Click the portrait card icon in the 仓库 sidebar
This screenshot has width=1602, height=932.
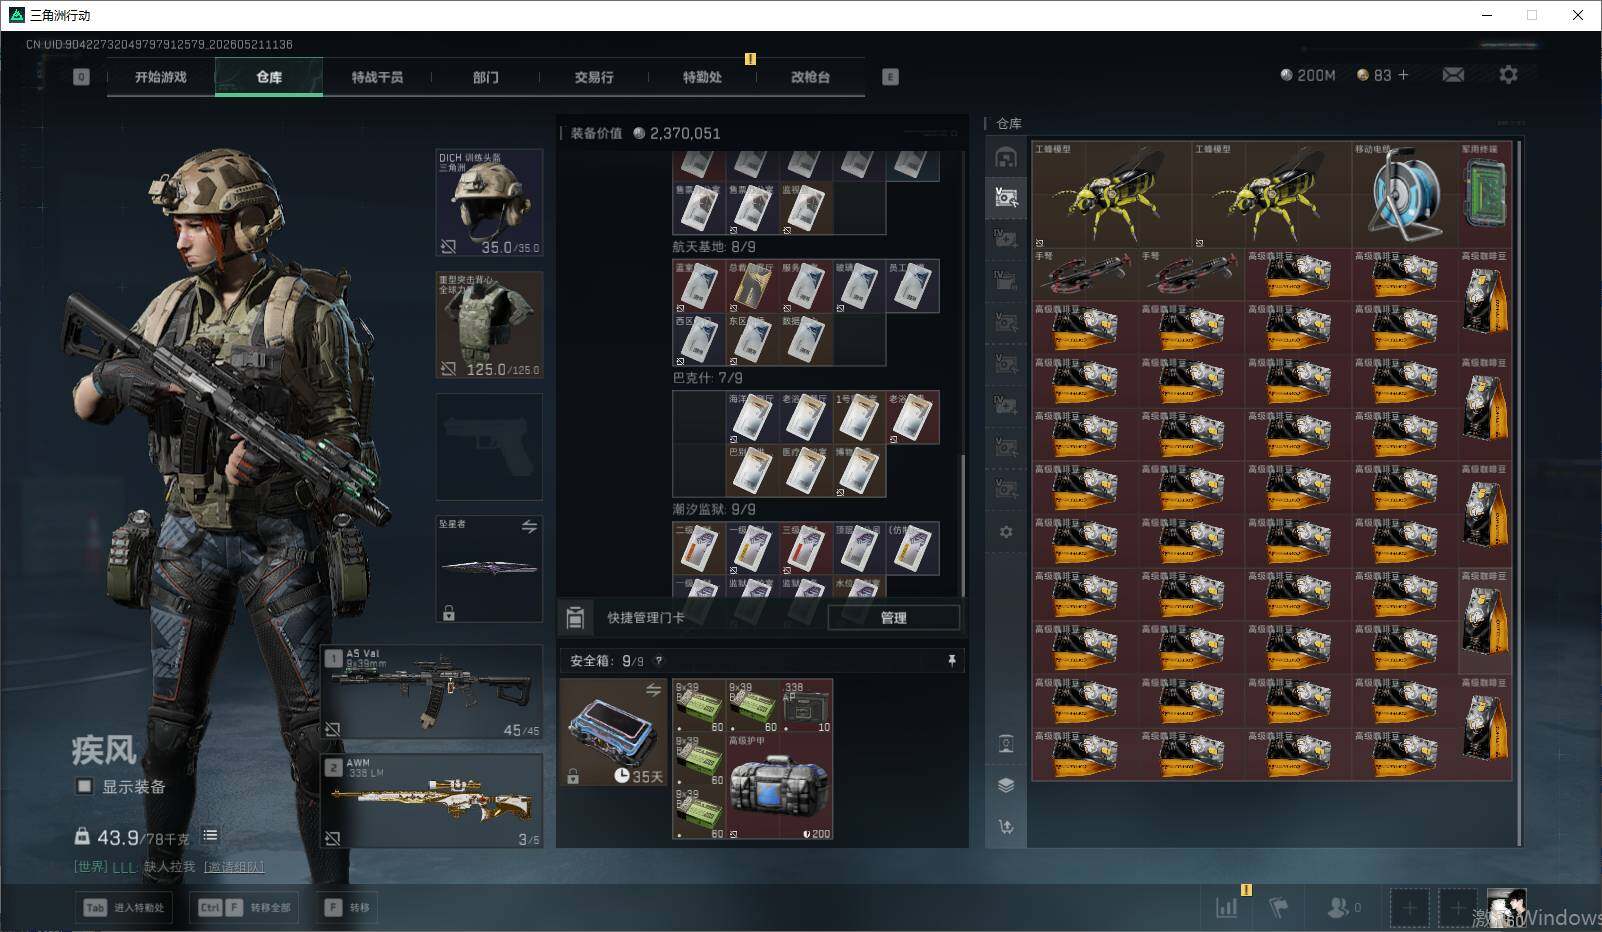click(1006, 743)
